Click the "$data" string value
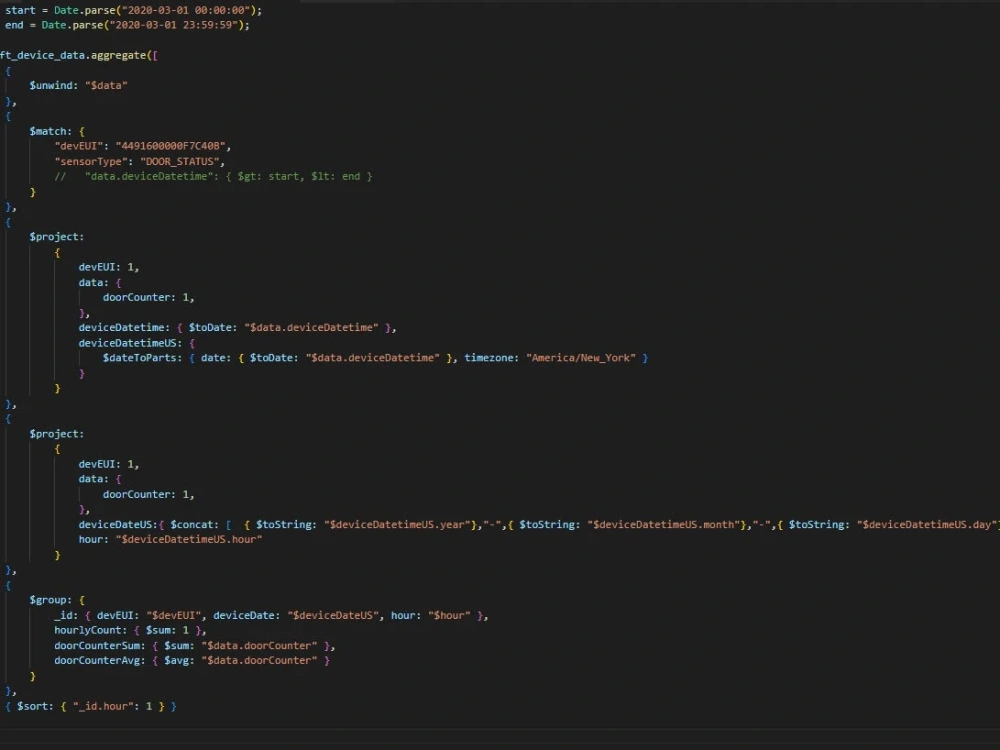The width and height of the screenshot is (1000, 750). click(106, 85)
